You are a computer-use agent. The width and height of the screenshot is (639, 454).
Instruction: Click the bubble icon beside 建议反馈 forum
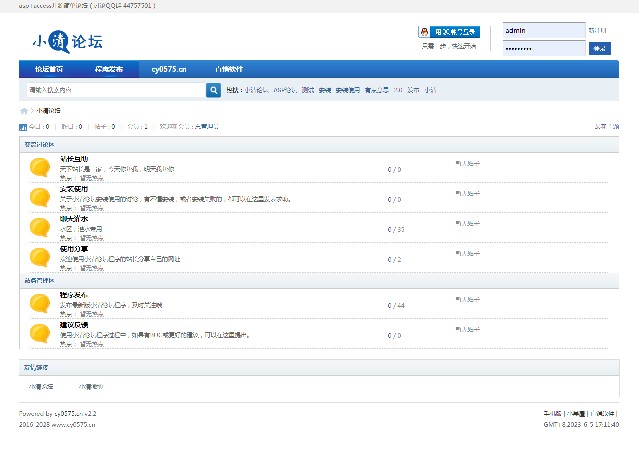[40, 333]
